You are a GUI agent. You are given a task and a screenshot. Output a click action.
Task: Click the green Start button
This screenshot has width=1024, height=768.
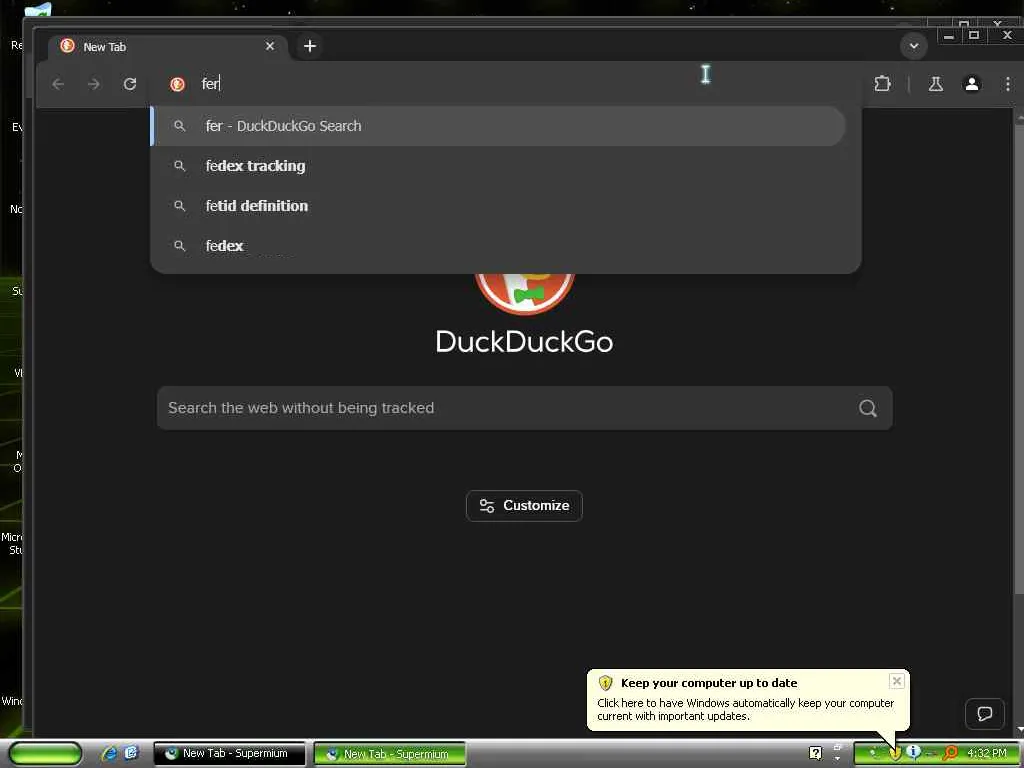pos(45,754)
